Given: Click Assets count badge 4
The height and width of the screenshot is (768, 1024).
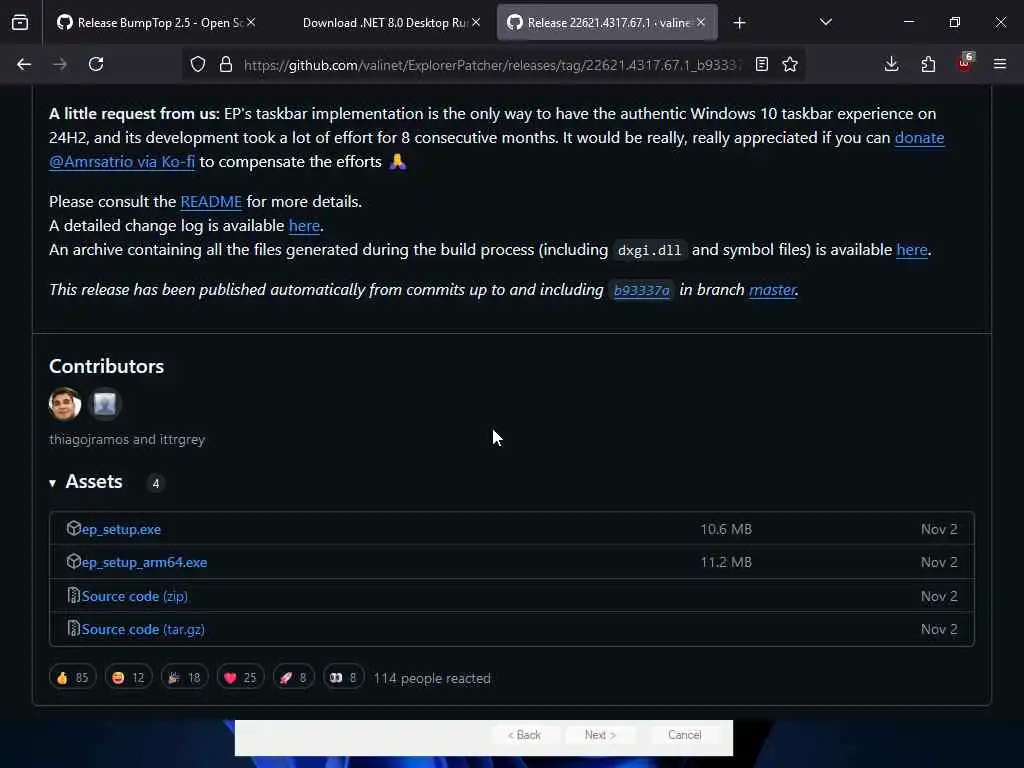Looking at the screenshot, I should click(x=155, y=483).
